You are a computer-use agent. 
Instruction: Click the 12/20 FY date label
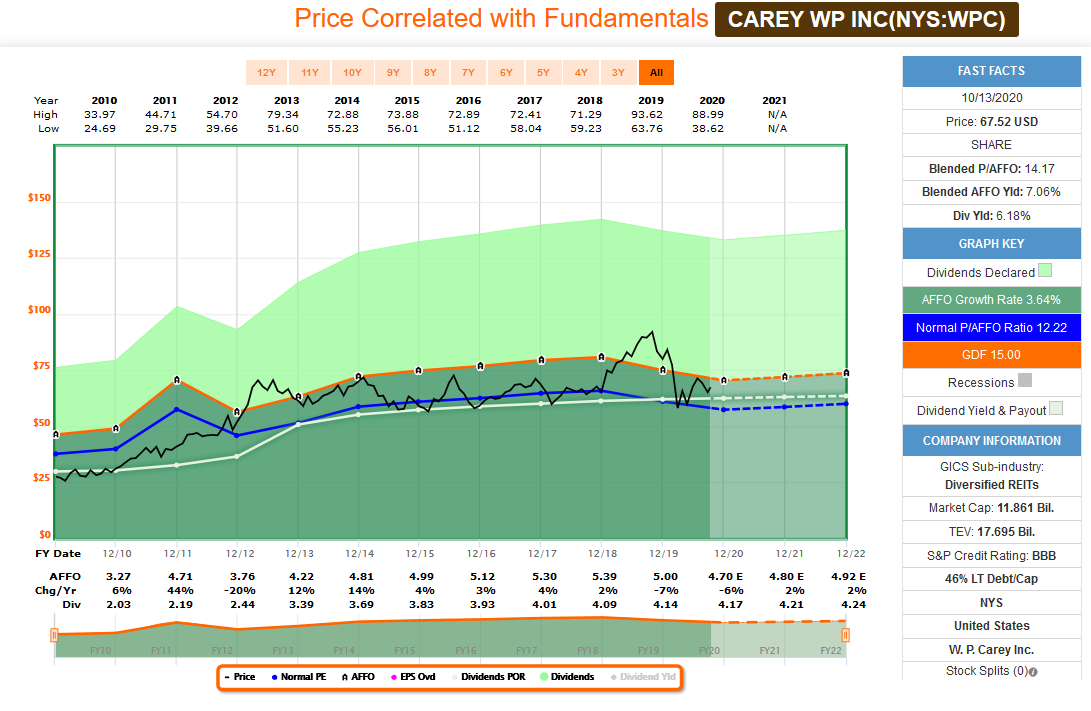tap(728, 553)
